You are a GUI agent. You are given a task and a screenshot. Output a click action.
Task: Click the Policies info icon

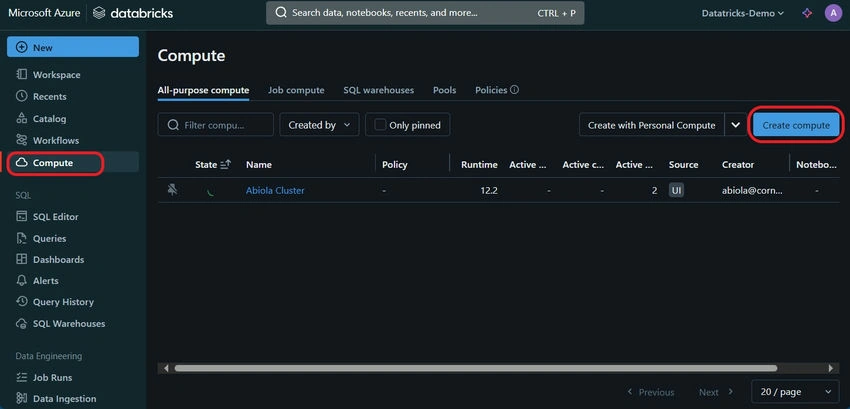(x=514, y=90)
